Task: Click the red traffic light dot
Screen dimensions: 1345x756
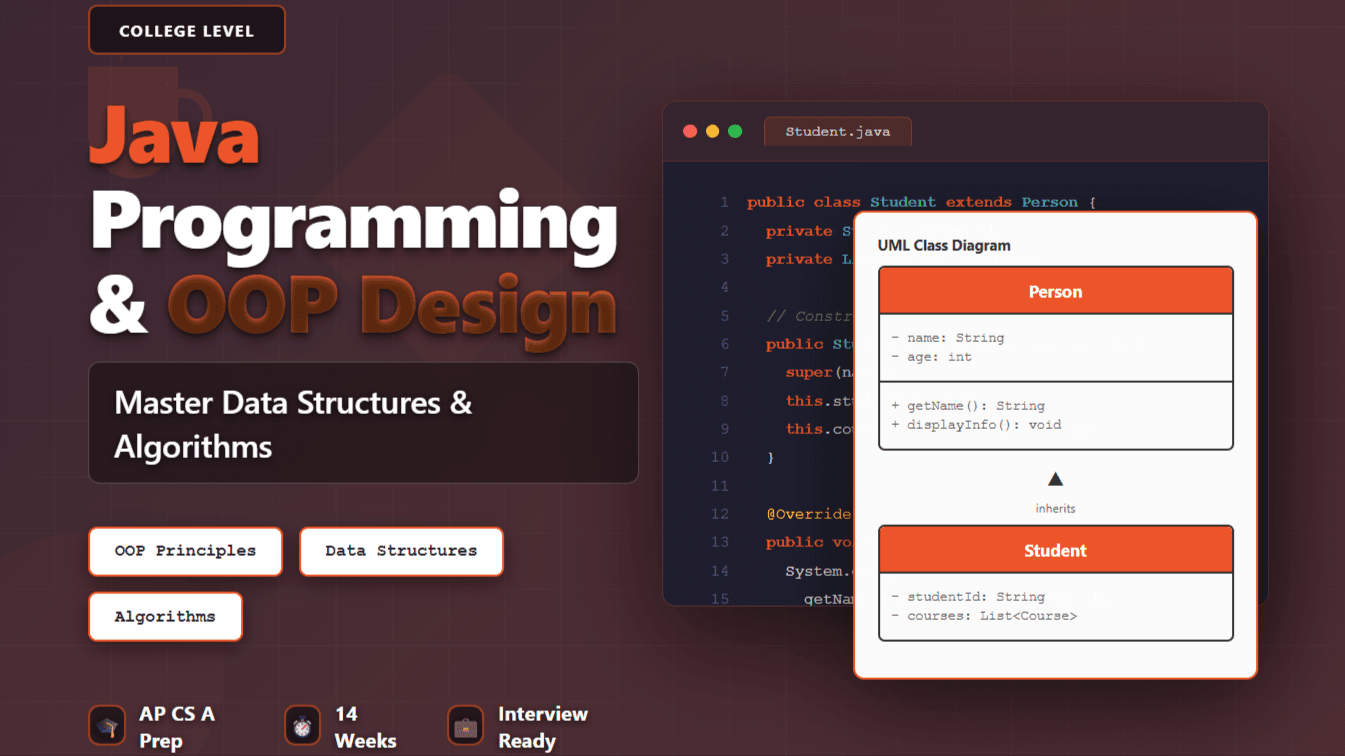Action: (x=690, y=130)
